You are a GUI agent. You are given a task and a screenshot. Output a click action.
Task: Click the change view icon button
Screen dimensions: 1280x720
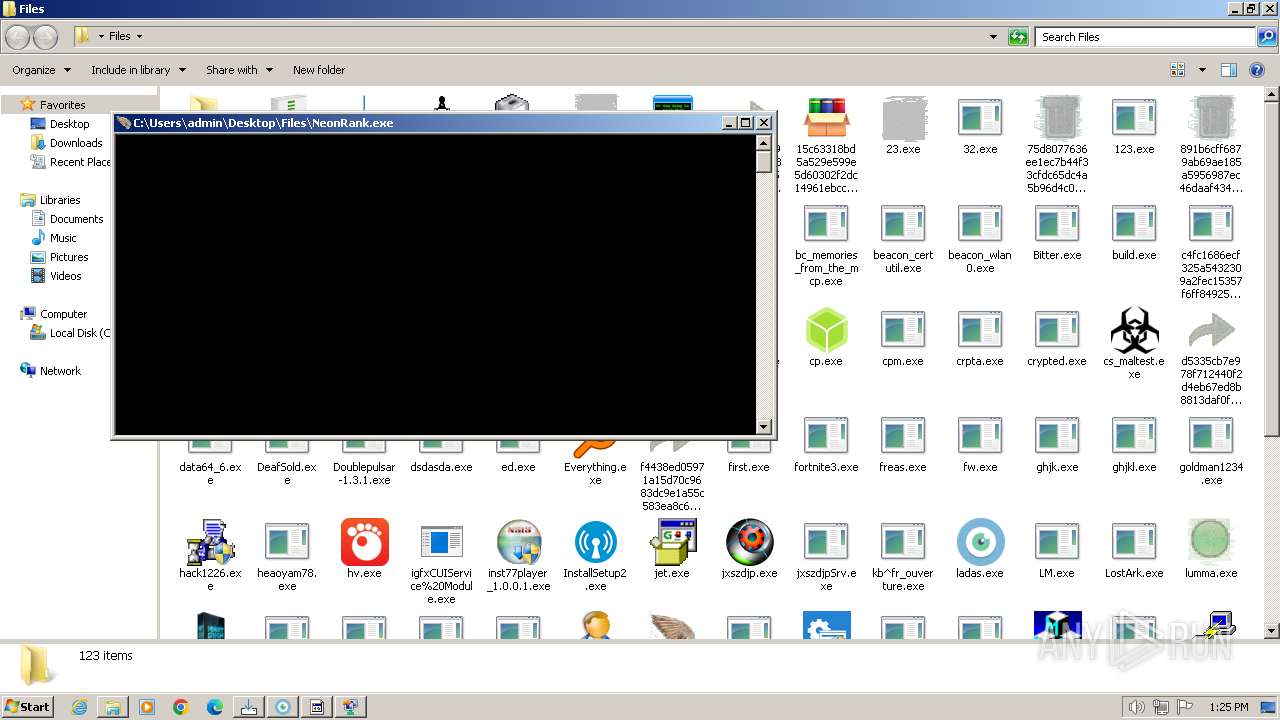1179,70
